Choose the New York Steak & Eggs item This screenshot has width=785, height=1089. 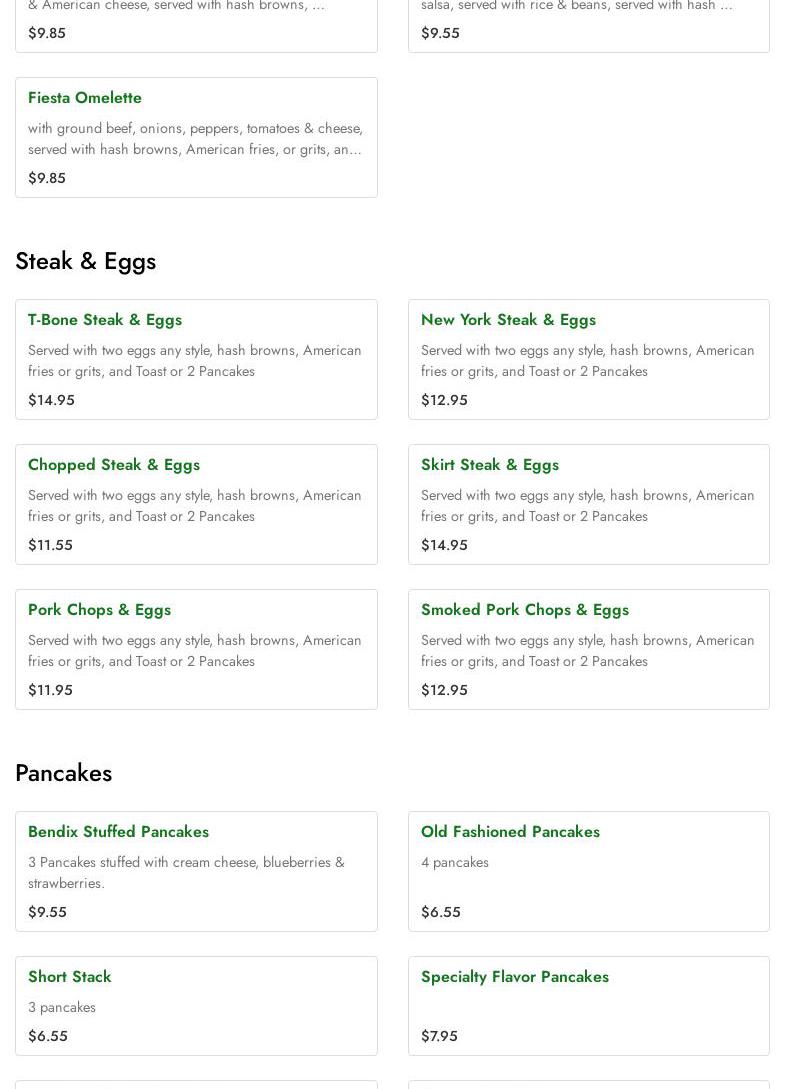[x=508, y=320]
